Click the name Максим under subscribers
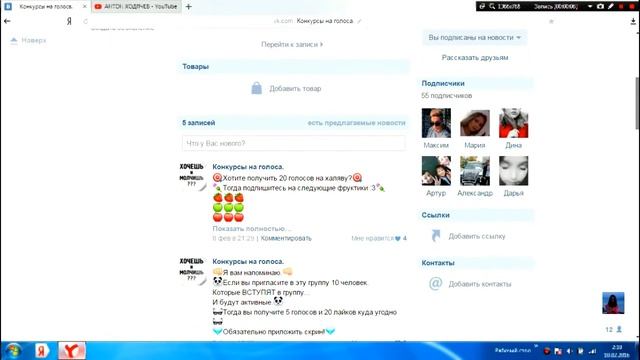This screenshot has width=640, height=360. point(436,145)
